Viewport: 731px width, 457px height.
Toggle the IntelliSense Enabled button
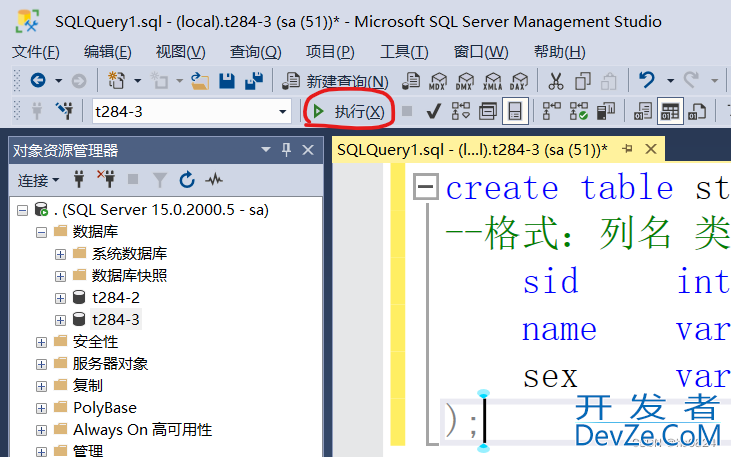tap(515, 111)
